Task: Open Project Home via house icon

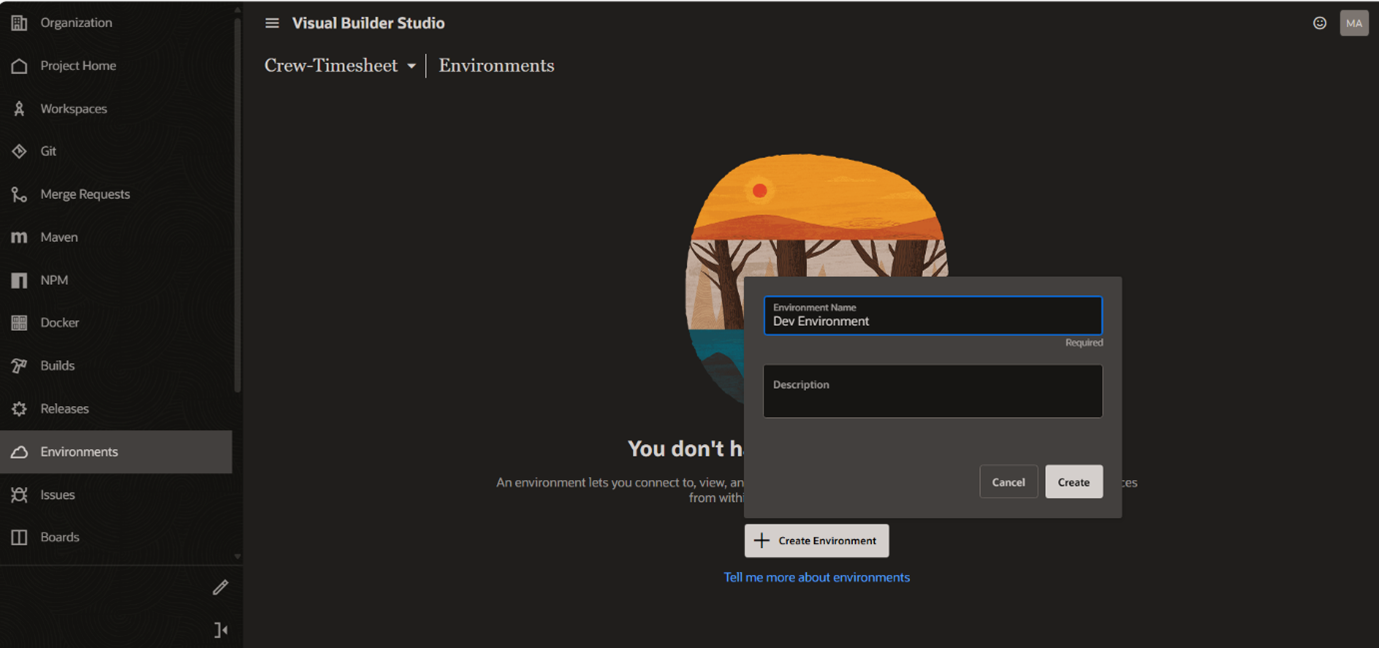Action: (x=19, y=66)
